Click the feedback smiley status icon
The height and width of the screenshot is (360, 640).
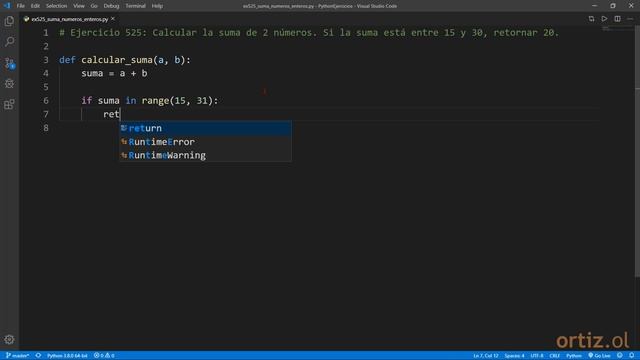(x=620, y=356)
